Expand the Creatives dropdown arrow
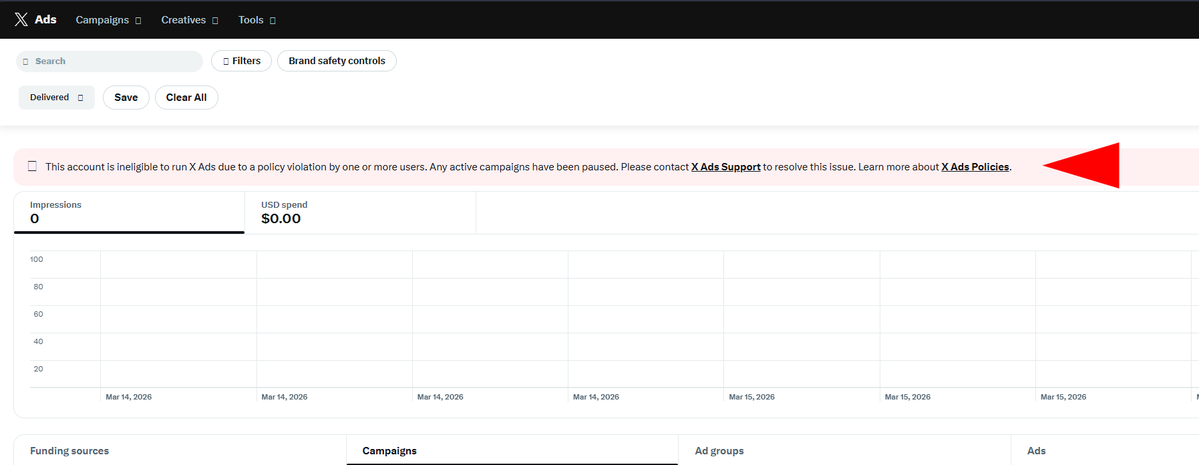 point(215,21)
